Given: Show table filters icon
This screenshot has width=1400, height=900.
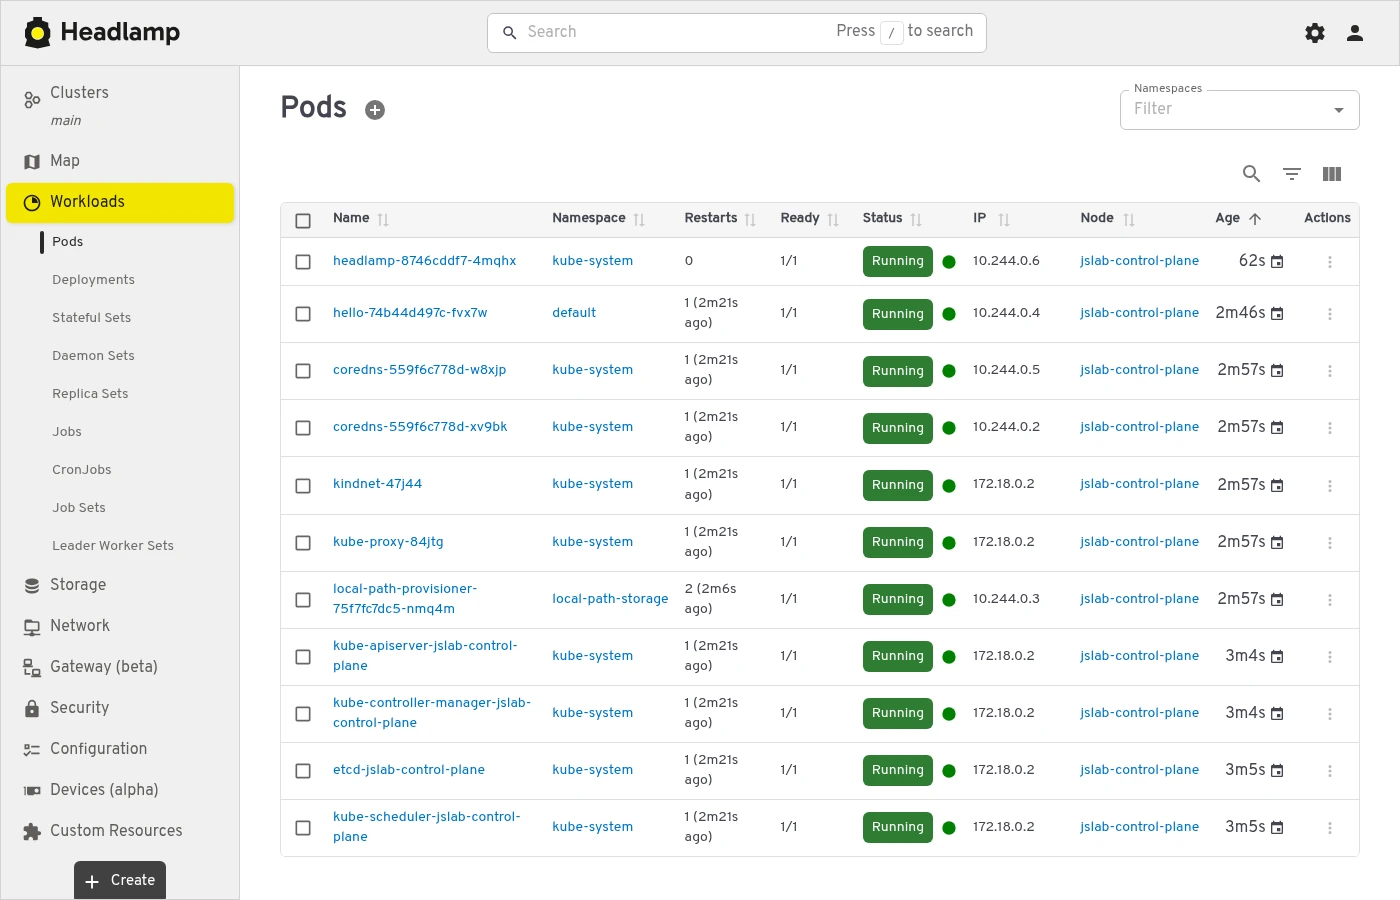Looking at the screenshot, I should pos(1292,174).
